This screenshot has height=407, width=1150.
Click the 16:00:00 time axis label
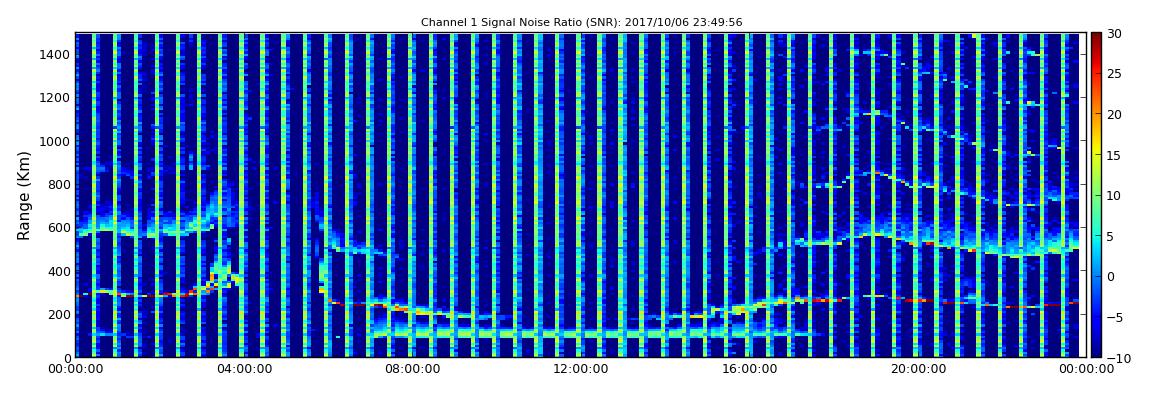tap(749, 369)
